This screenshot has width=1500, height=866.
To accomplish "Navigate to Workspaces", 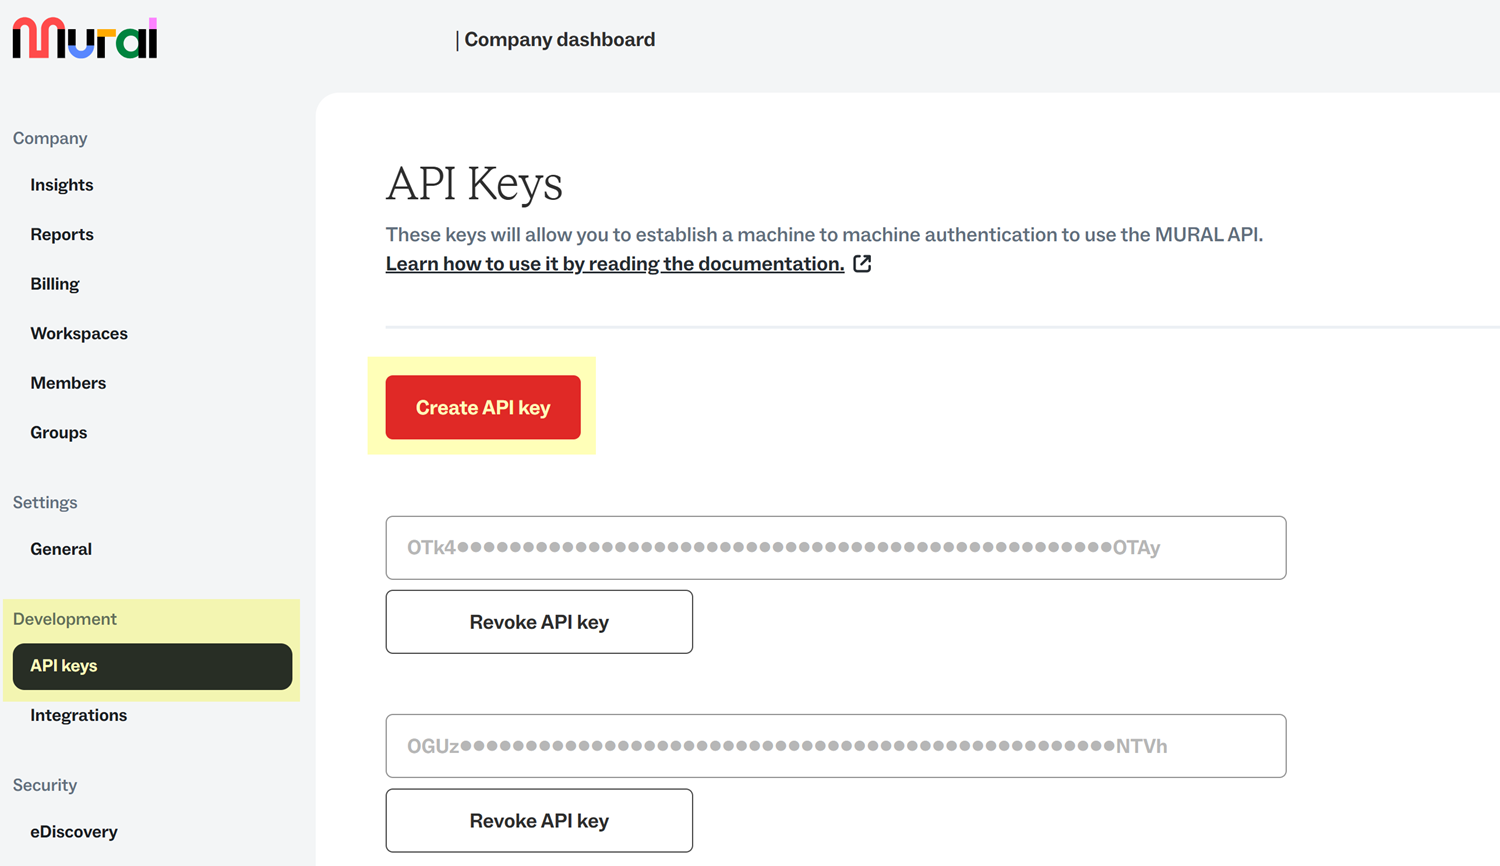I will click(79, 333).
